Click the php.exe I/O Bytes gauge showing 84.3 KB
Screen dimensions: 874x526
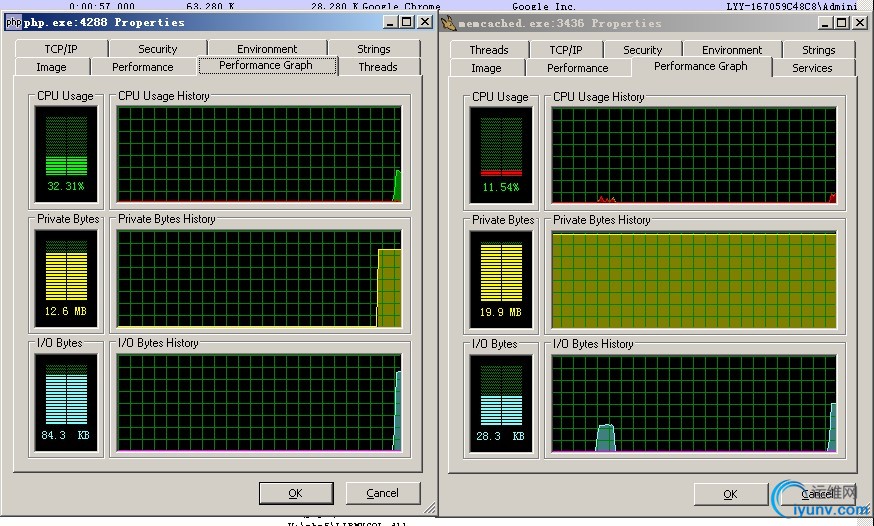click(x=67, y=400)
